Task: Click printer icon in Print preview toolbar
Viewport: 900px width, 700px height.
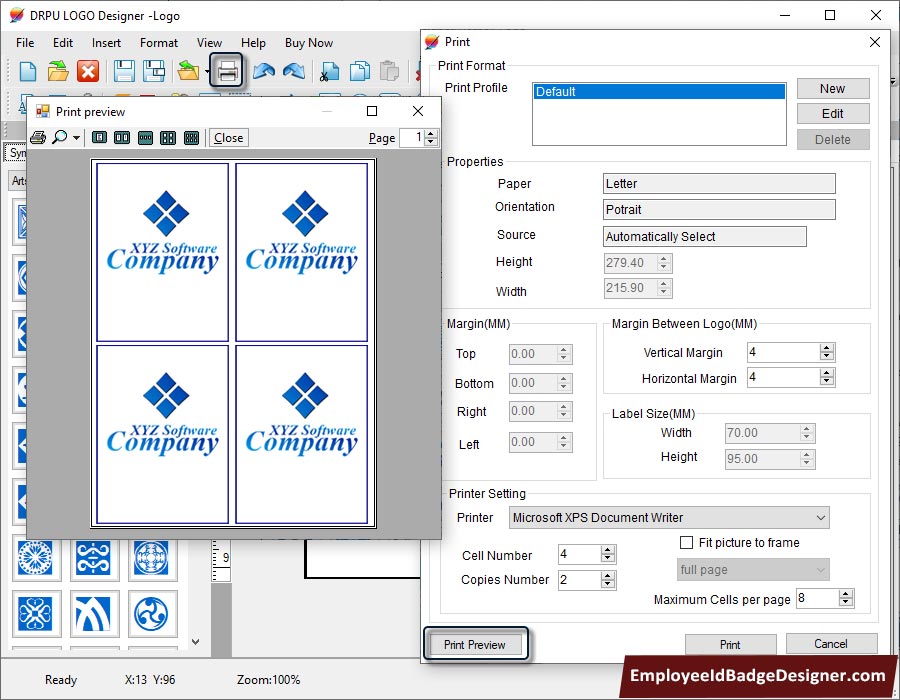Action: coord(38,138)
